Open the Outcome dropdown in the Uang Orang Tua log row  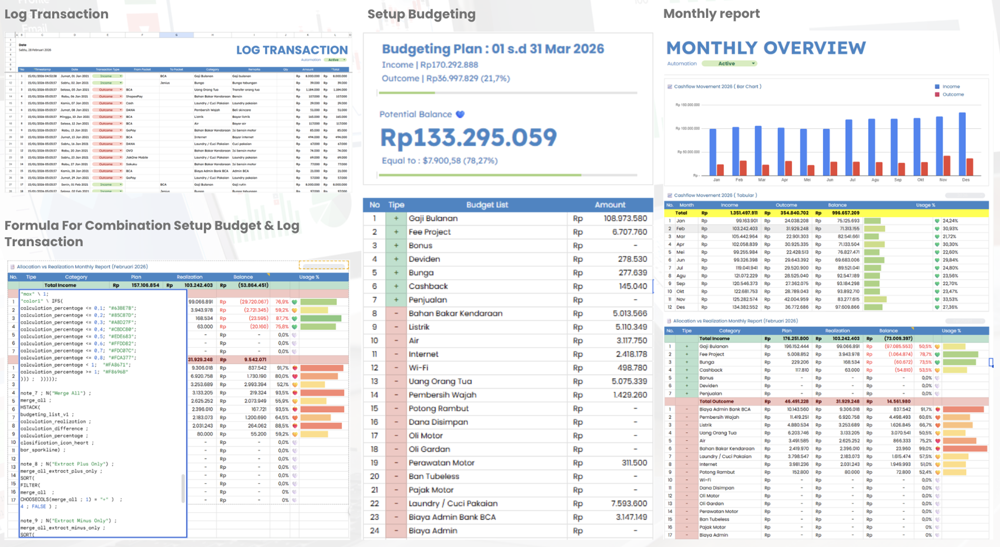click(108, 89)
